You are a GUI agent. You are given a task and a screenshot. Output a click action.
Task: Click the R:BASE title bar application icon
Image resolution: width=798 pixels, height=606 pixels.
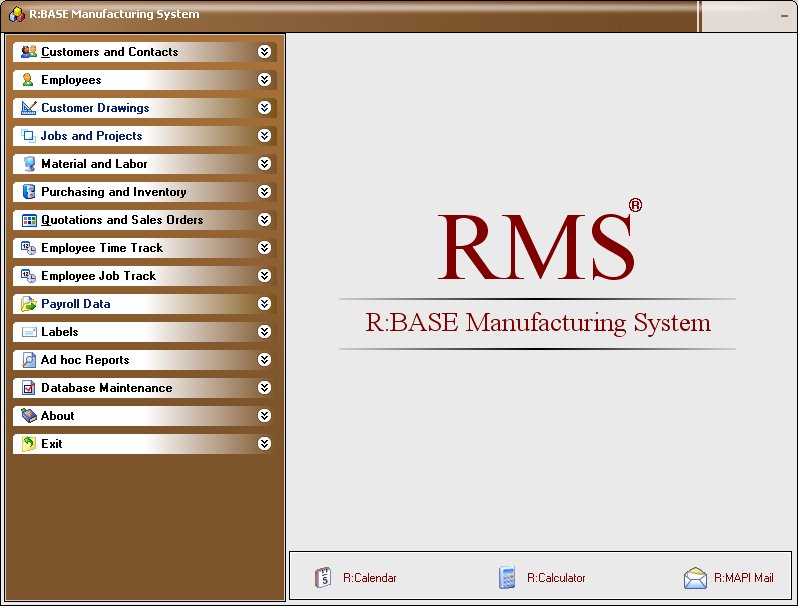(17, 14)
